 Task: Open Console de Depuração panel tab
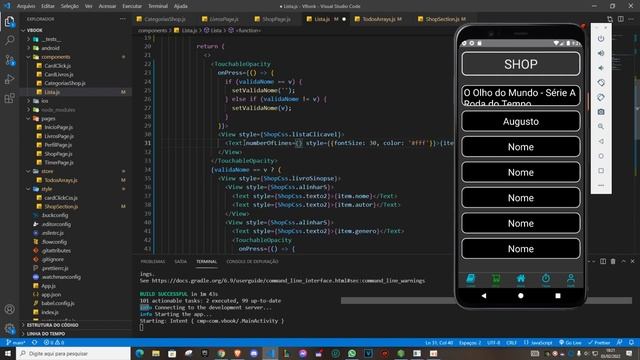click(252, 262)
